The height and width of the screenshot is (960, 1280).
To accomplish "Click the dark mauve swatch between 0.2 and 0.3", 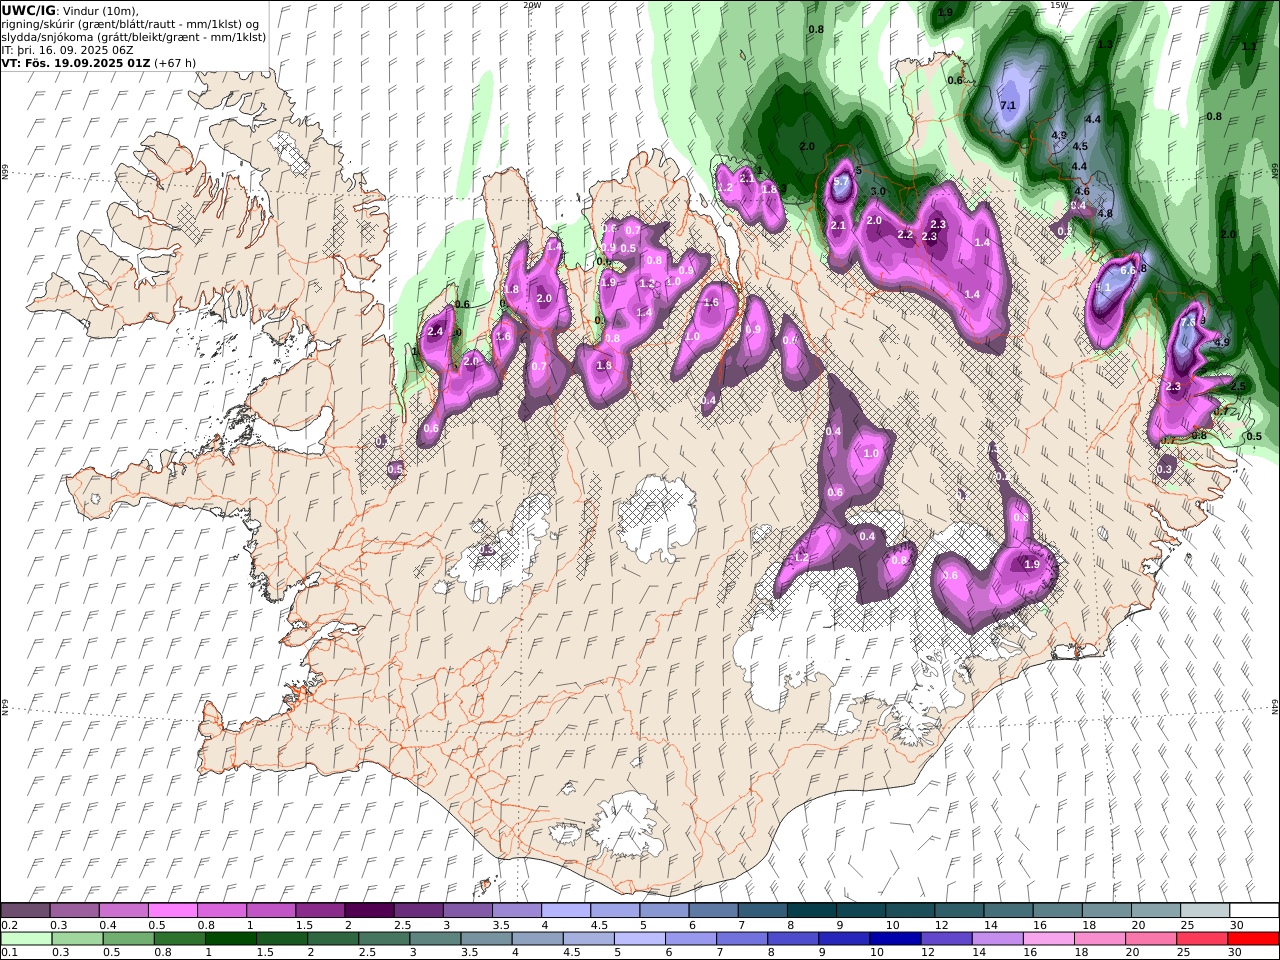I will click(25, 910).
